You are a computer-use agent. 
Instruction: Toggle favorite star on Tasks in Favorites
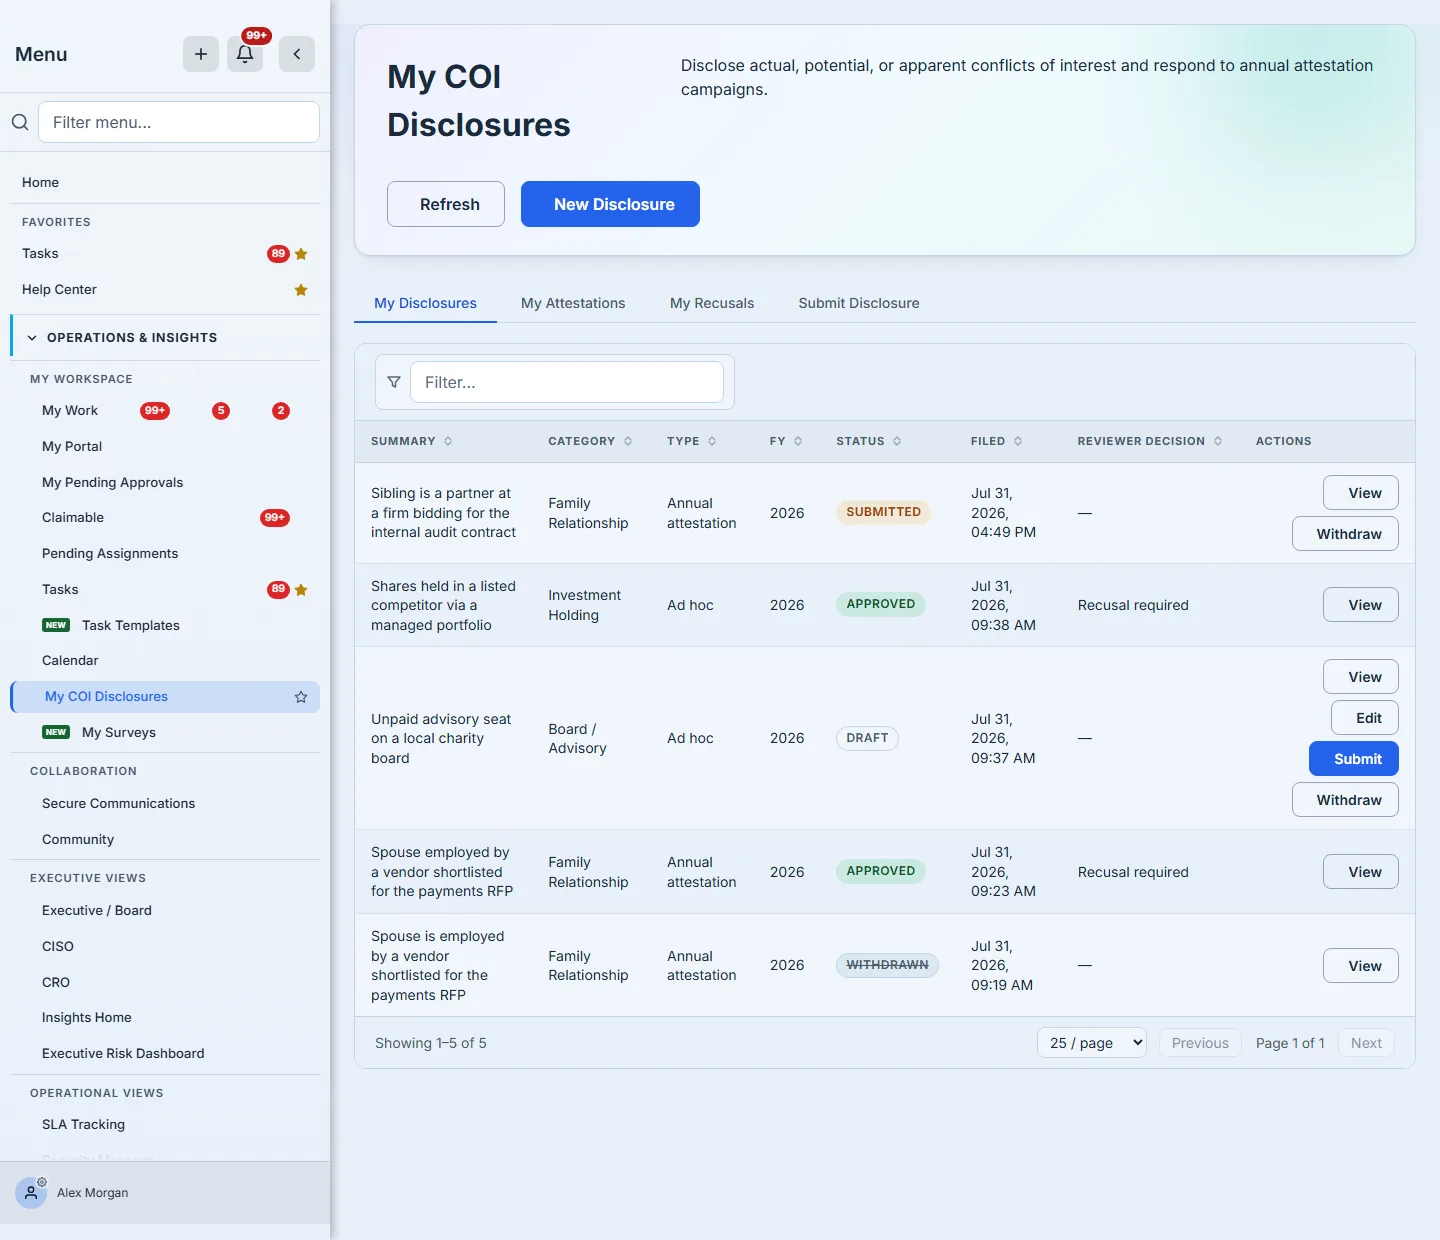[301, 254]
